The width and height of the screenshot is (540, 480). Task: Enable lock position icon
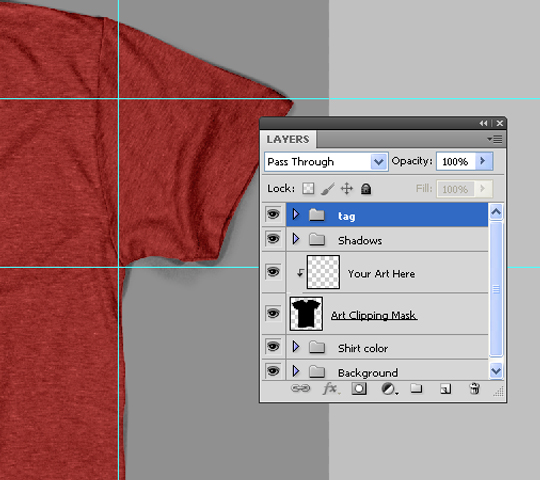coord(346,189)
